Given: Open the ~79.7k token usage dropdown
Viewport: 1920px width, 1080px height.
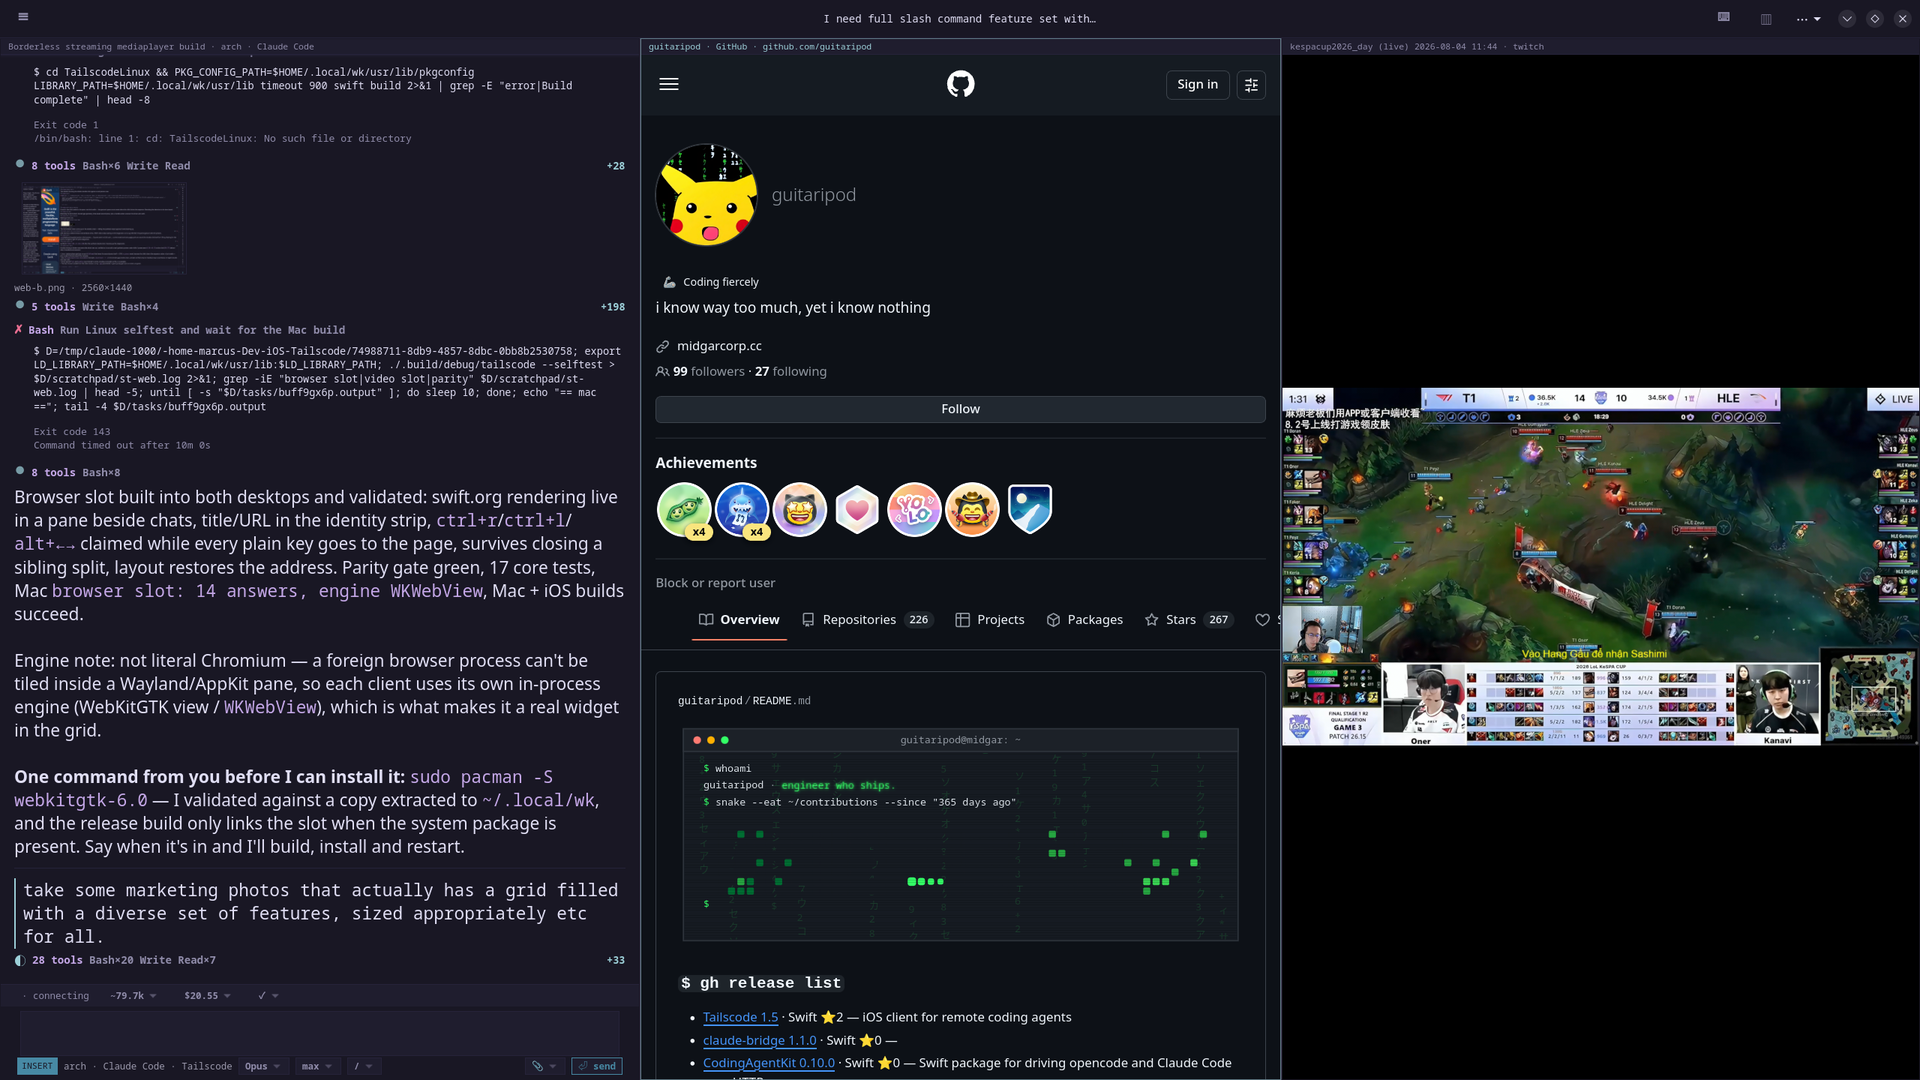Looking at the screenshot, I should 133,996.
